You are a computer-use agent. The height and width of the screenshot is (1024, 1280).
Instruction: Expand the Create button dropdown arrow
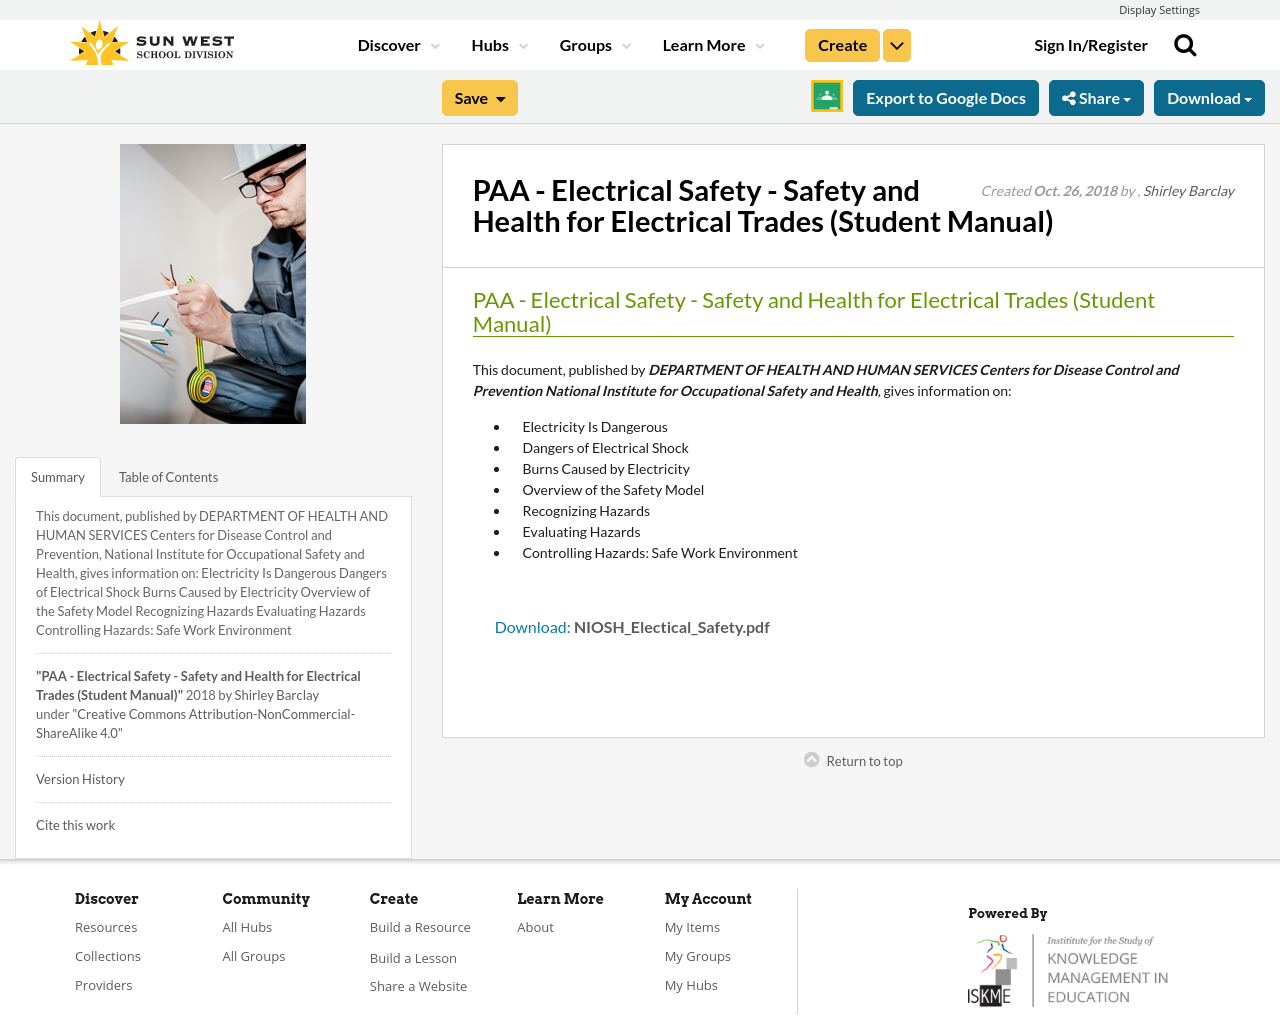pyautogui.click(x=896, y=44)
